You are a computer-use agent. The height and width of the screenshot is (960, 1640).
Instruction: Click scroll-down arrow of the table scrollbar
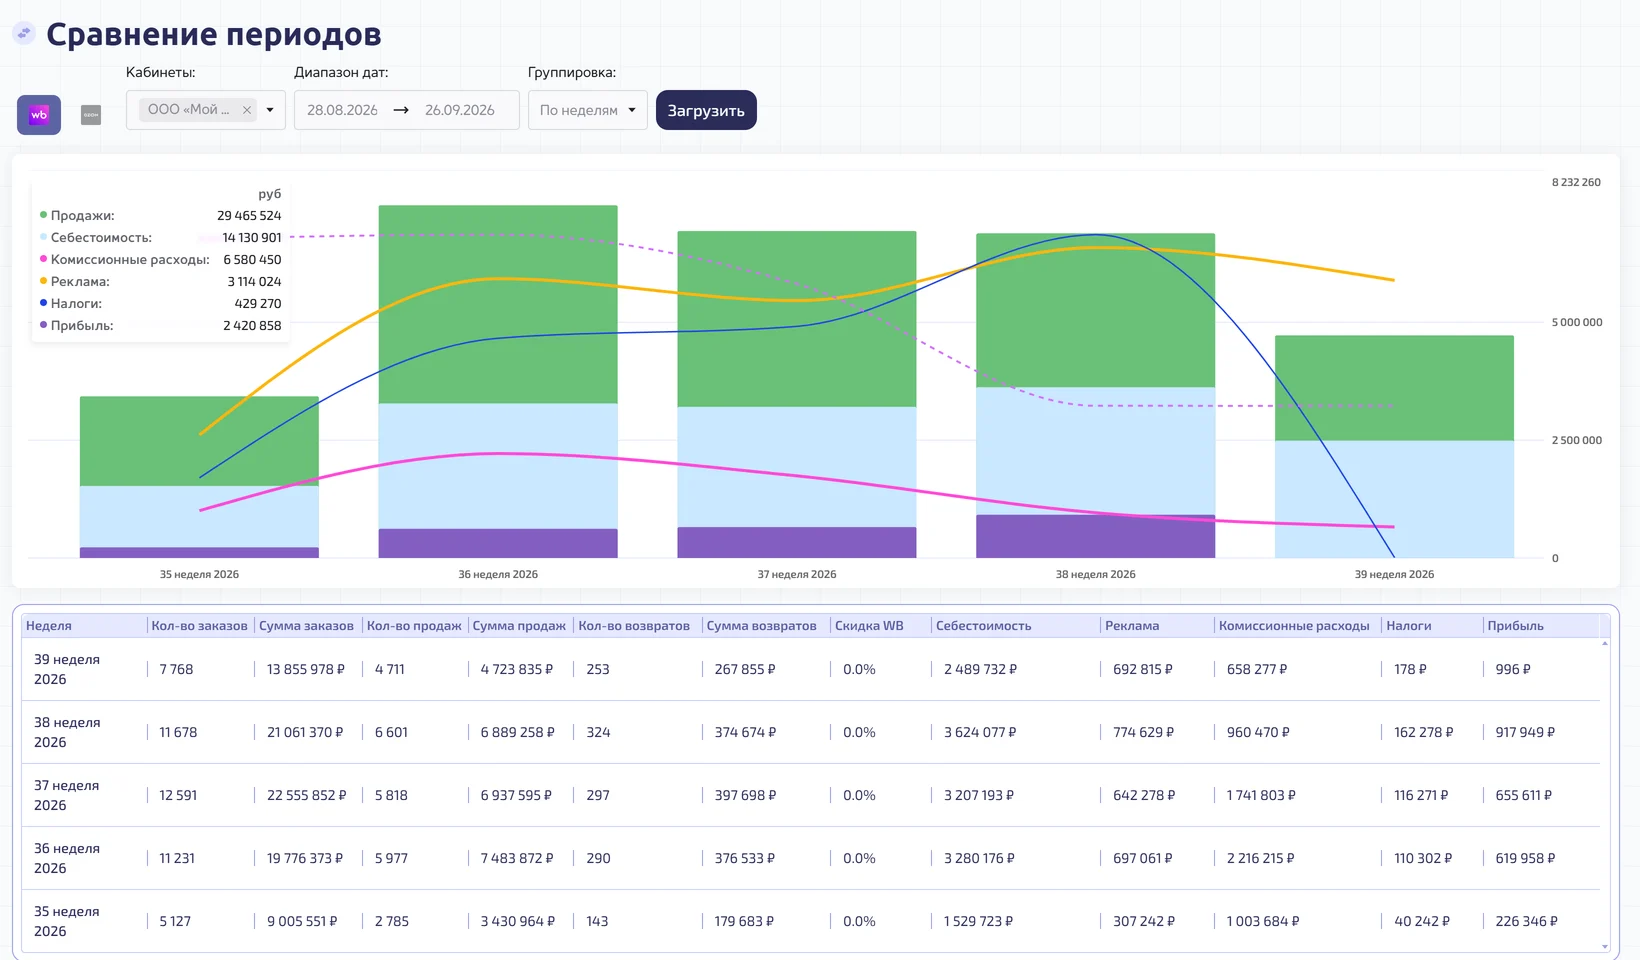pyautogui.click(x=1605, y=946)
